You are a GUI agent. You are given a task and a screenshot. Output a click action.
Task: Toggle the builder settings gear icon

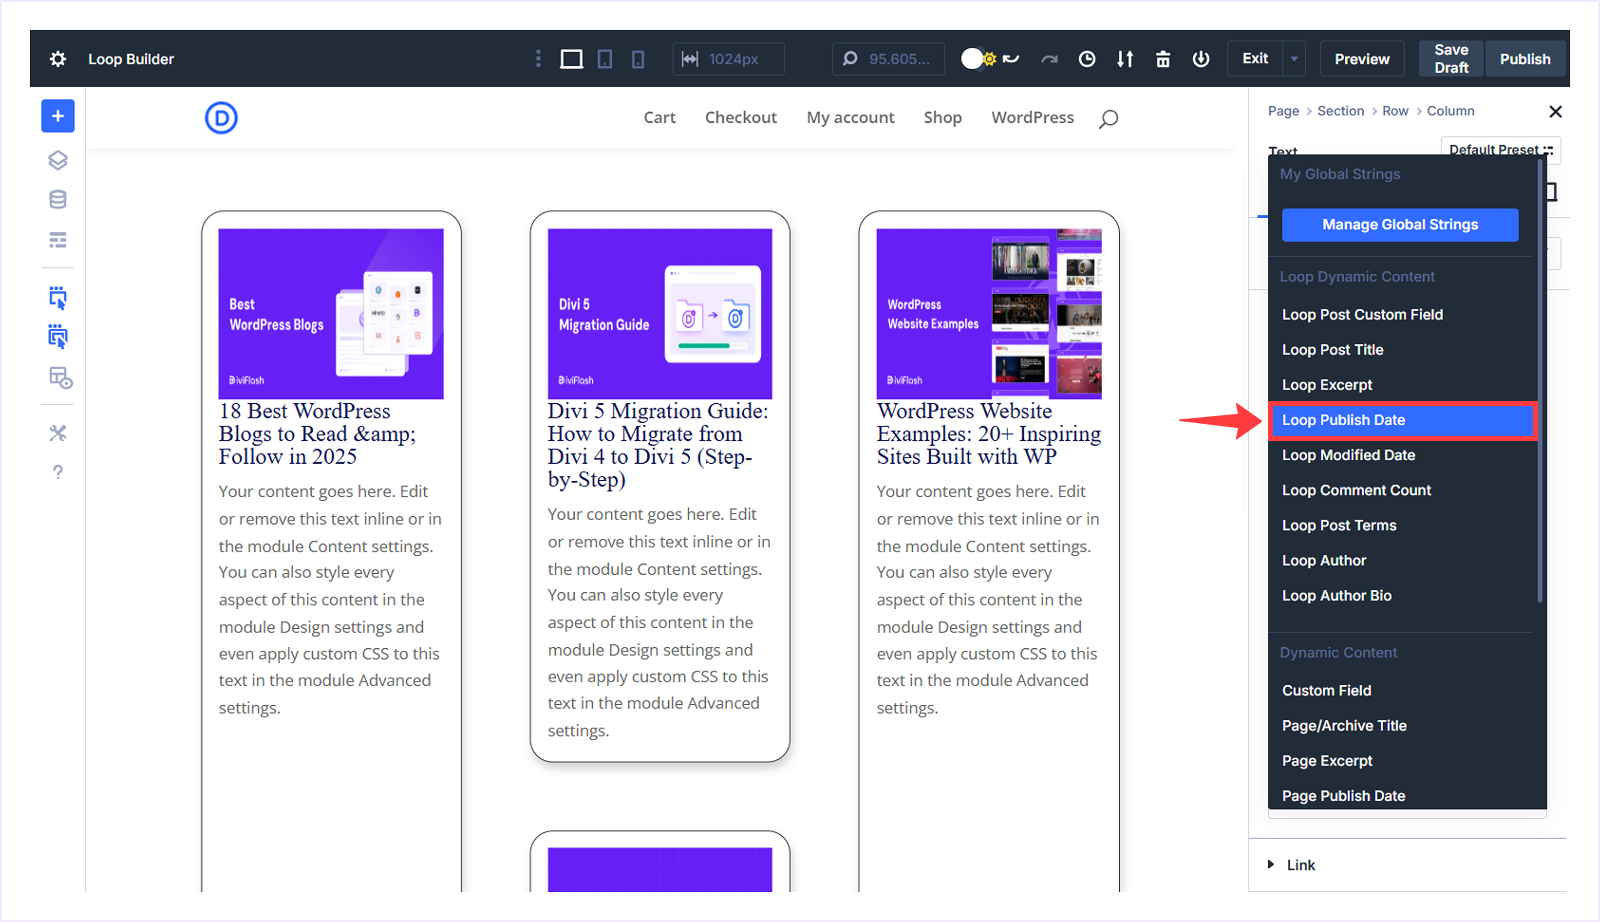click(57, 59)
